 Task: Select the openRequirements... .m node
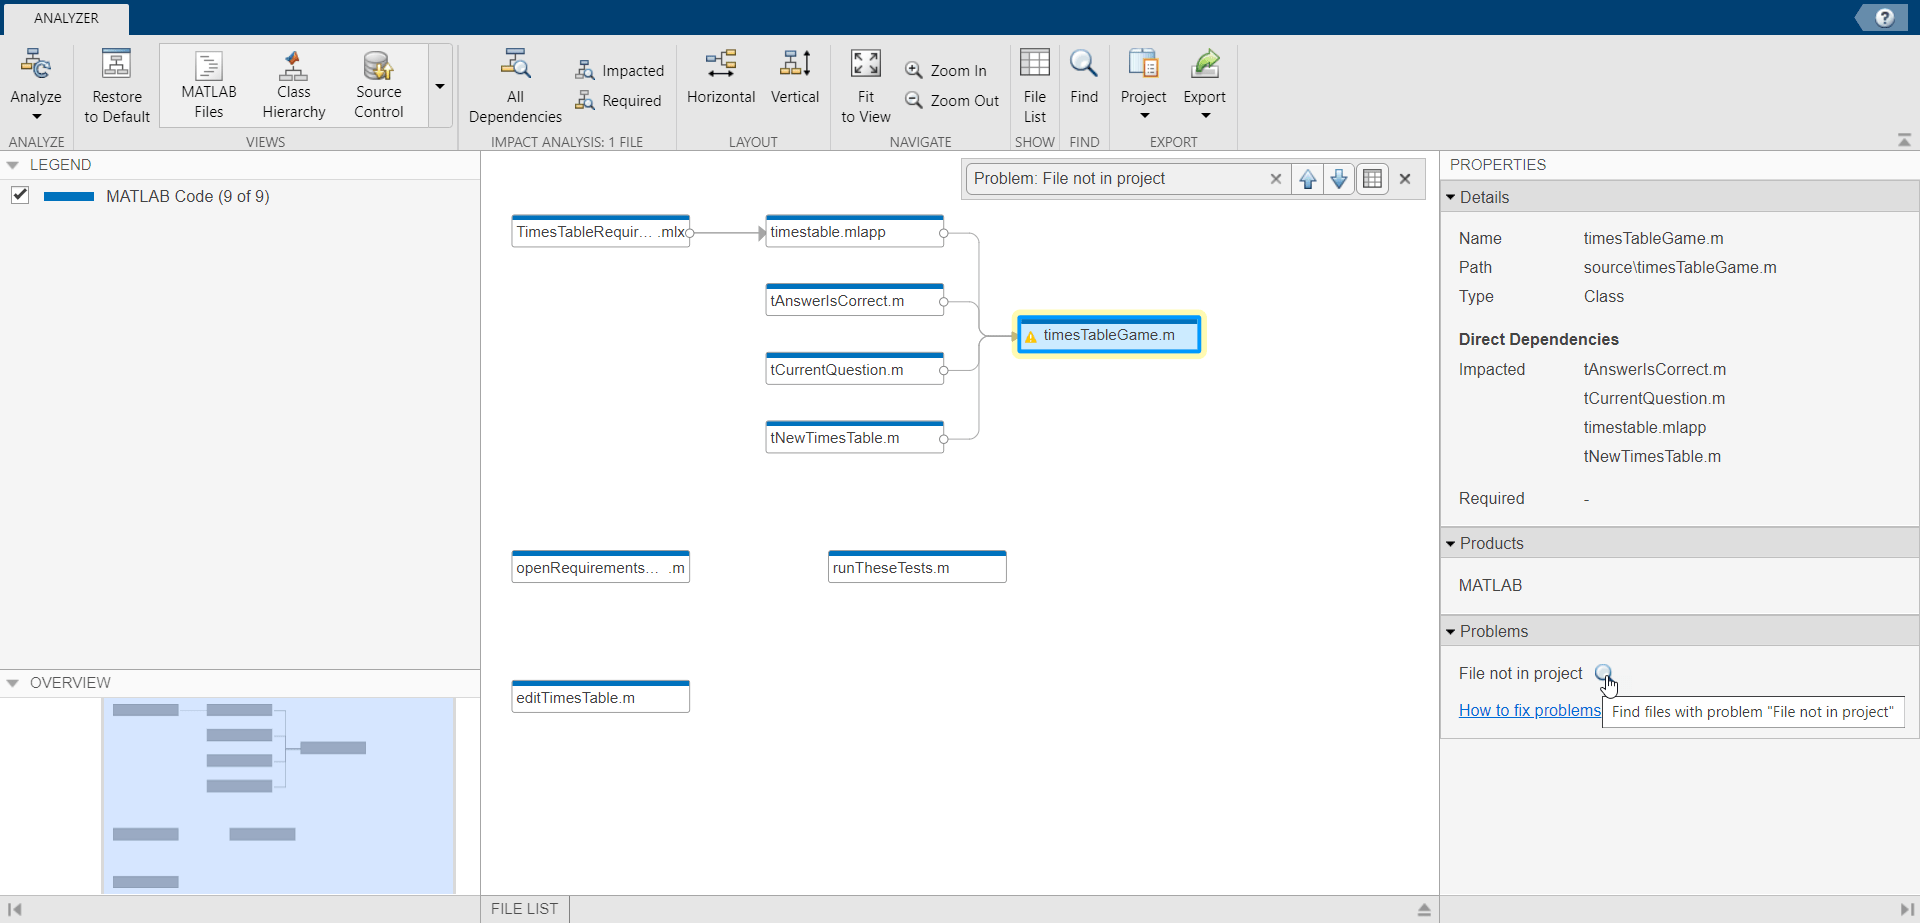pyautogui.click(x=600, y=568)
